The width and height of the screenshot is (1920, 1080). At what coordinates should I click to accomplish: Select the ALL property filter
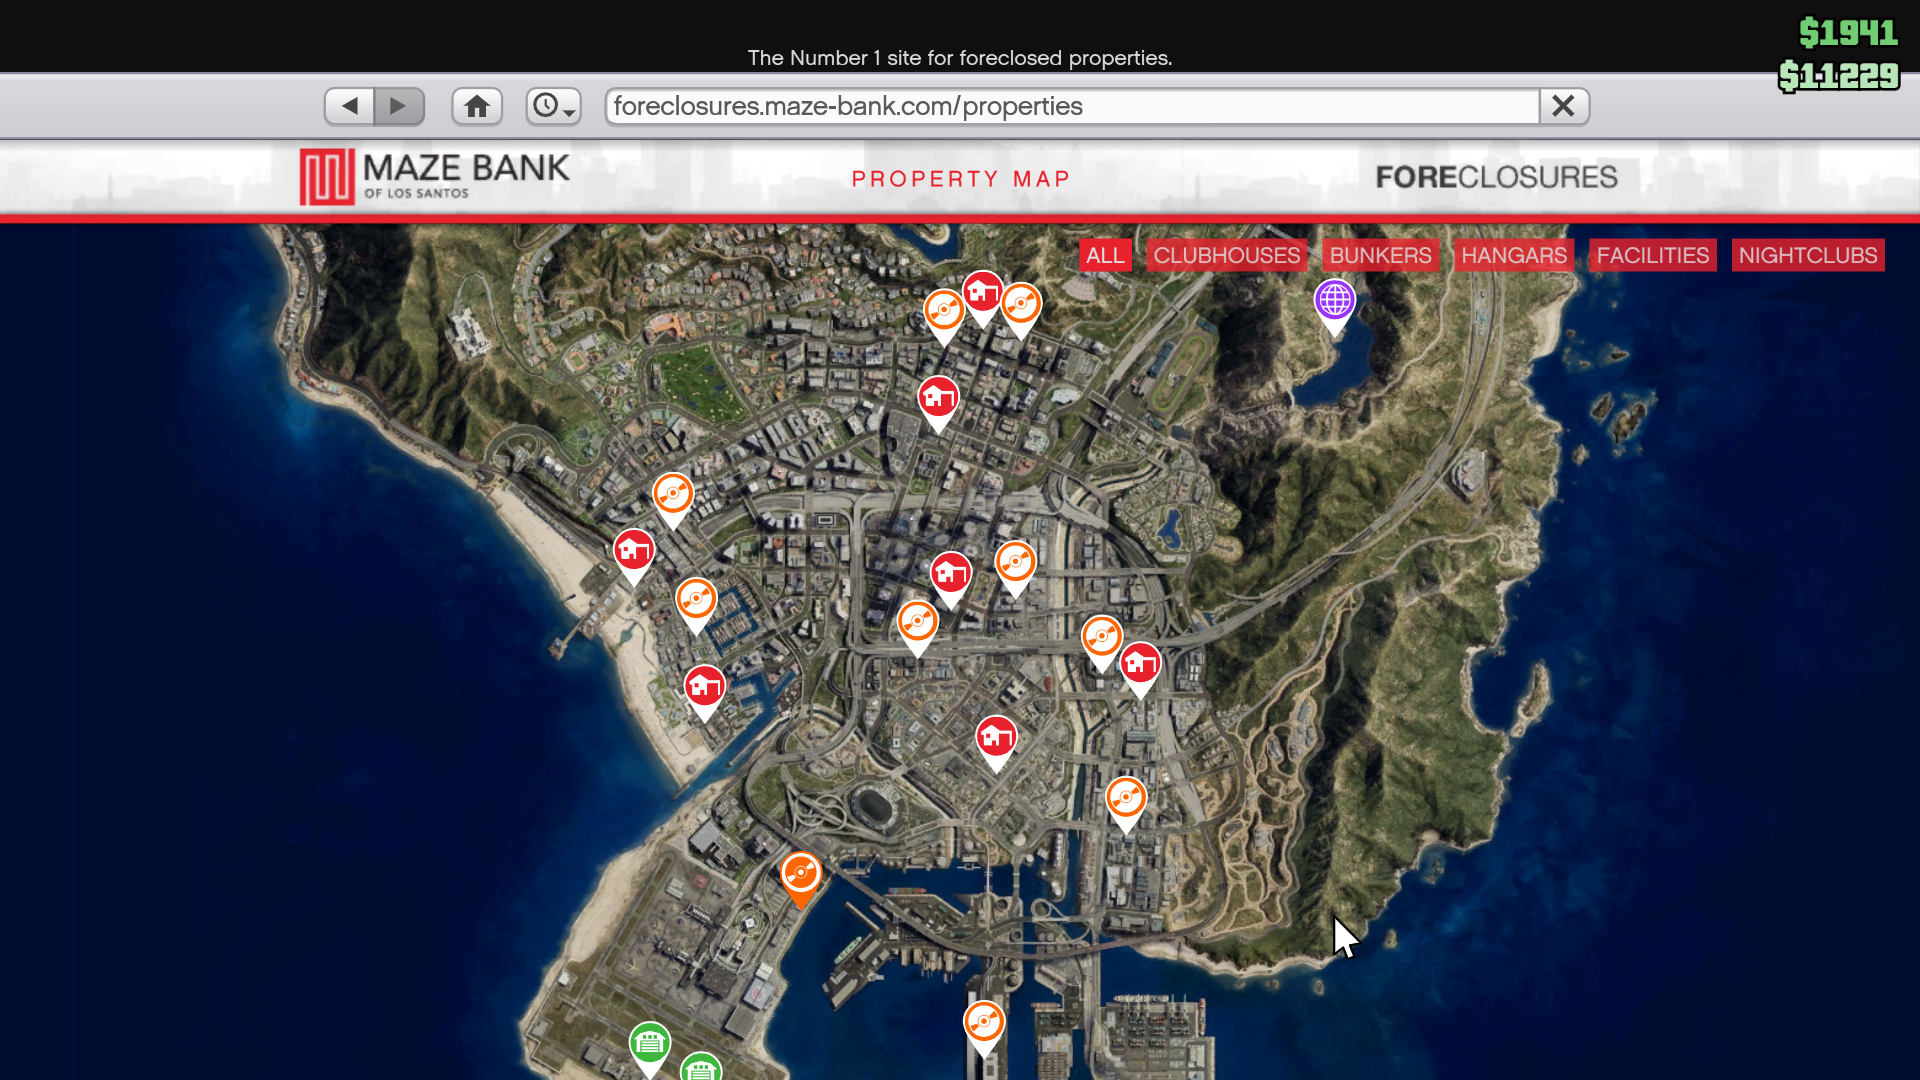(x=1105, y=255)
